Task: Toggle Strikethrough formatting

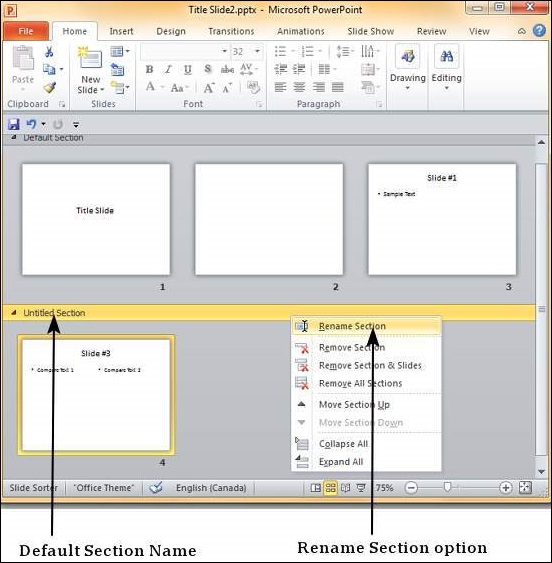Action: click(227, 69)
